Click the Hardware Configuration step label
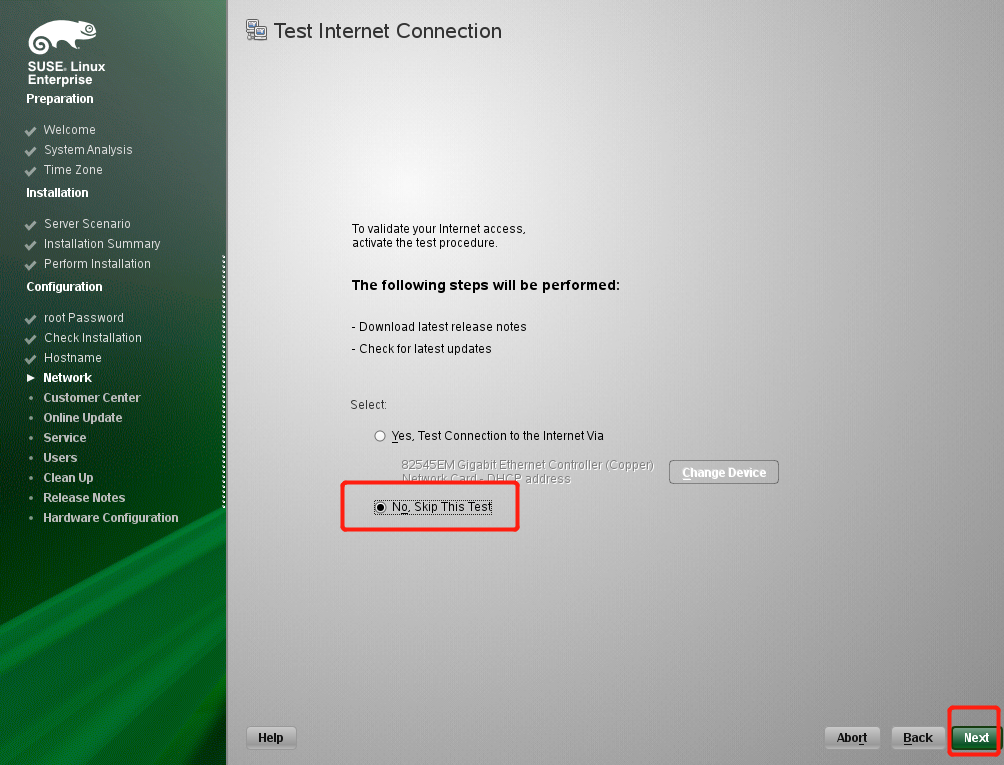Screen dimensions: 1004x765 [111, 517]
